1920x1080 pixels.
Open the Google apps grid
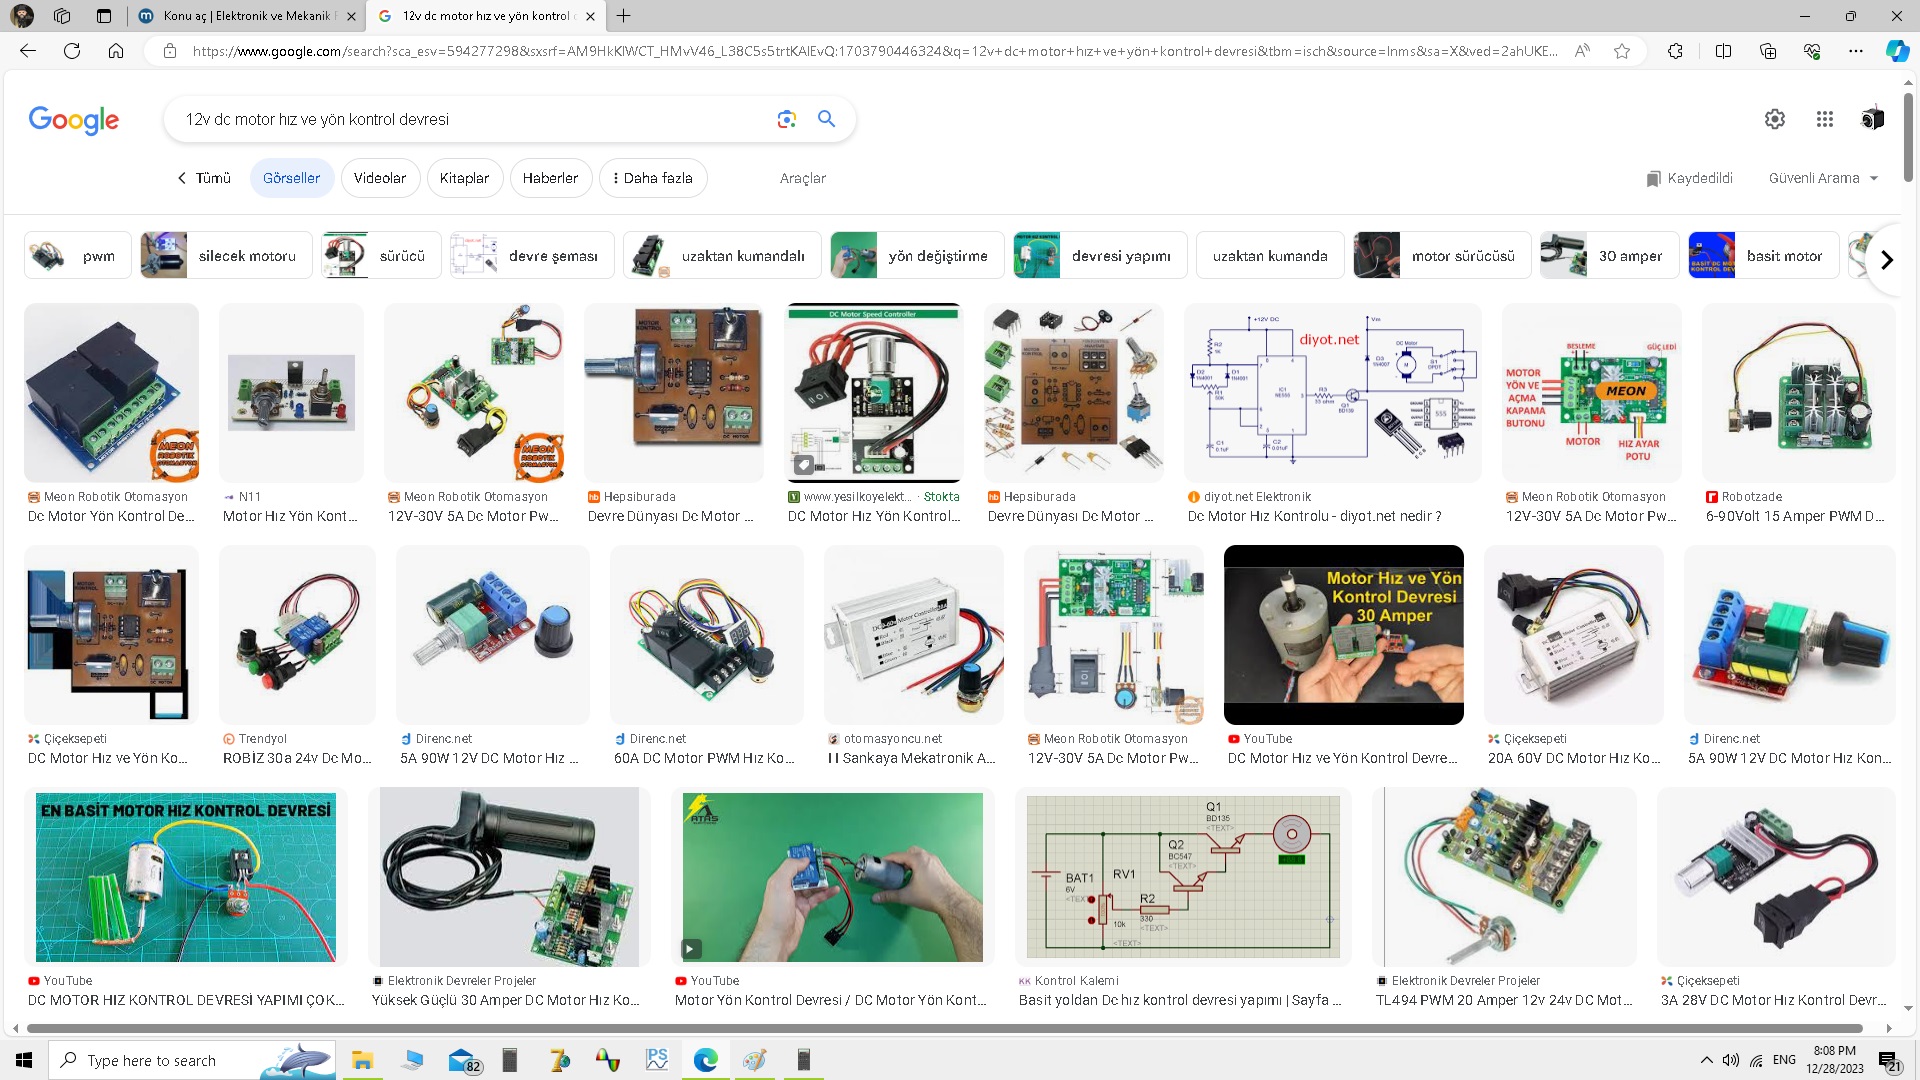(1824, 119)
